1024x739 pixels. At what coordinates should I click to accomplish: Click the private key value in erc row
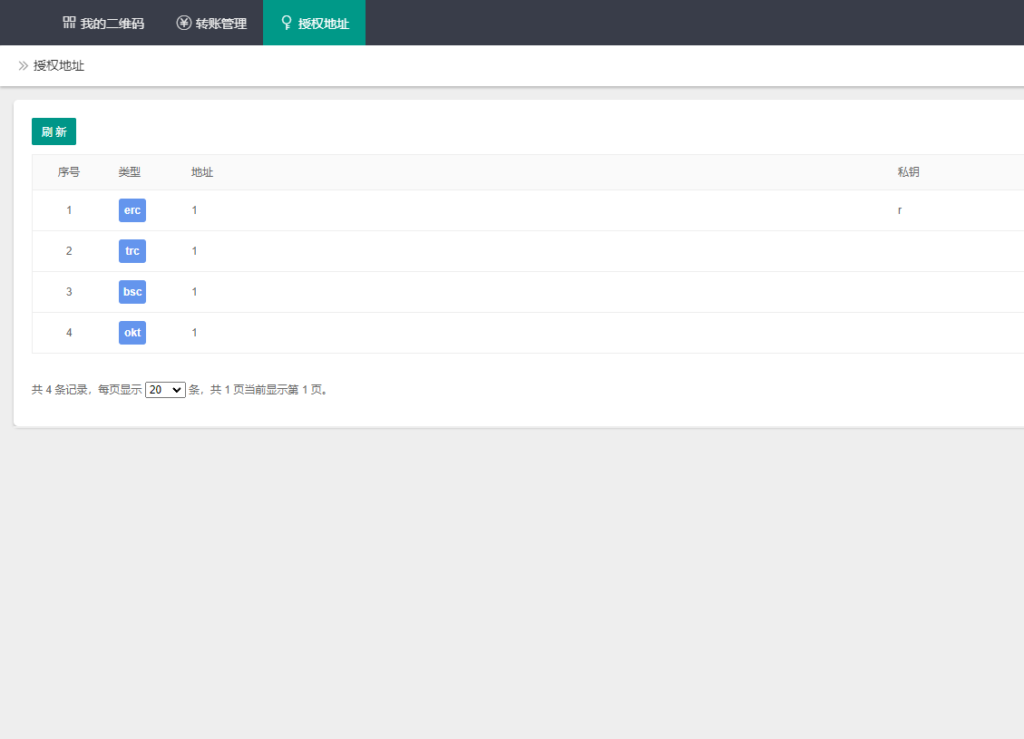(x=900, y=210)
